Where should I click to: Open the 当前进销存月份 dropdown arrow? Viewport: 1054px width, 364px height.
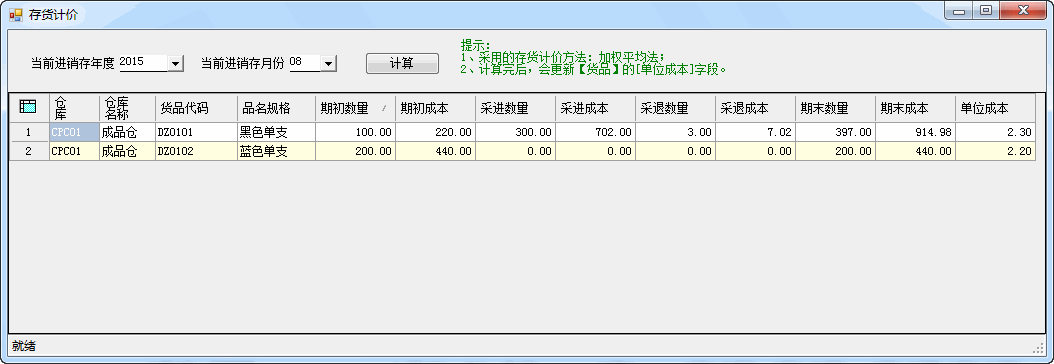click(x=328, y=63)
